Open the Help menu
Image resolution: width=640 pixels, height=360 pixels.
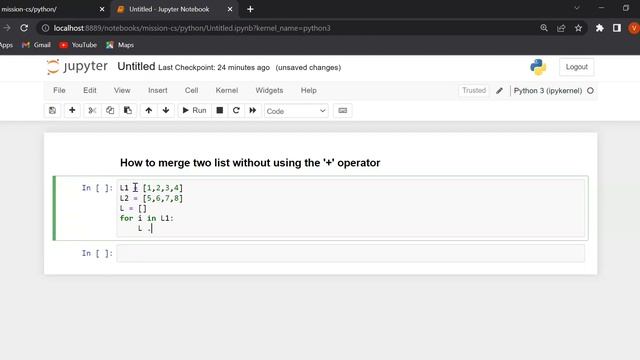[x=309, y=90]
